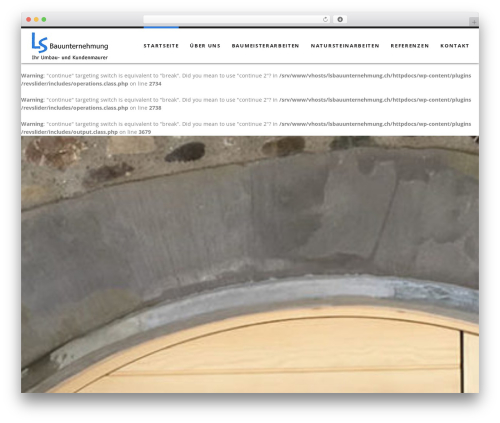The height and width of the screenshot is (423, 500).
Task: Click the red close window button
Action: click(29, 20)
